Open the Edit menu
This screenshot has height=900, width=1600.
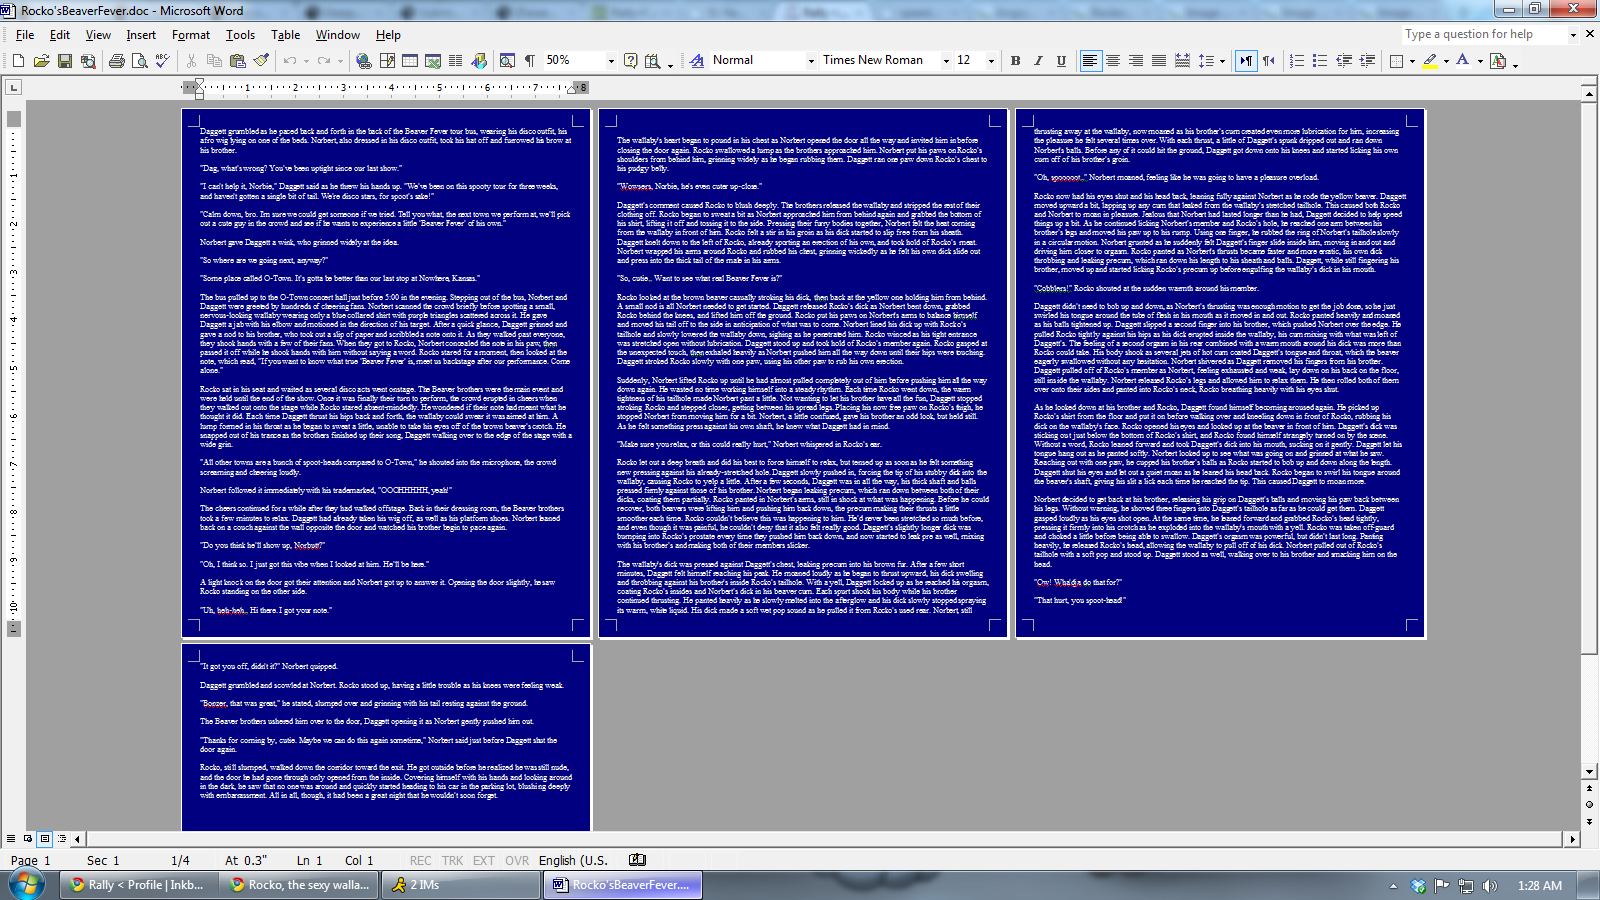pyautogui.click(x=60, y=35)
